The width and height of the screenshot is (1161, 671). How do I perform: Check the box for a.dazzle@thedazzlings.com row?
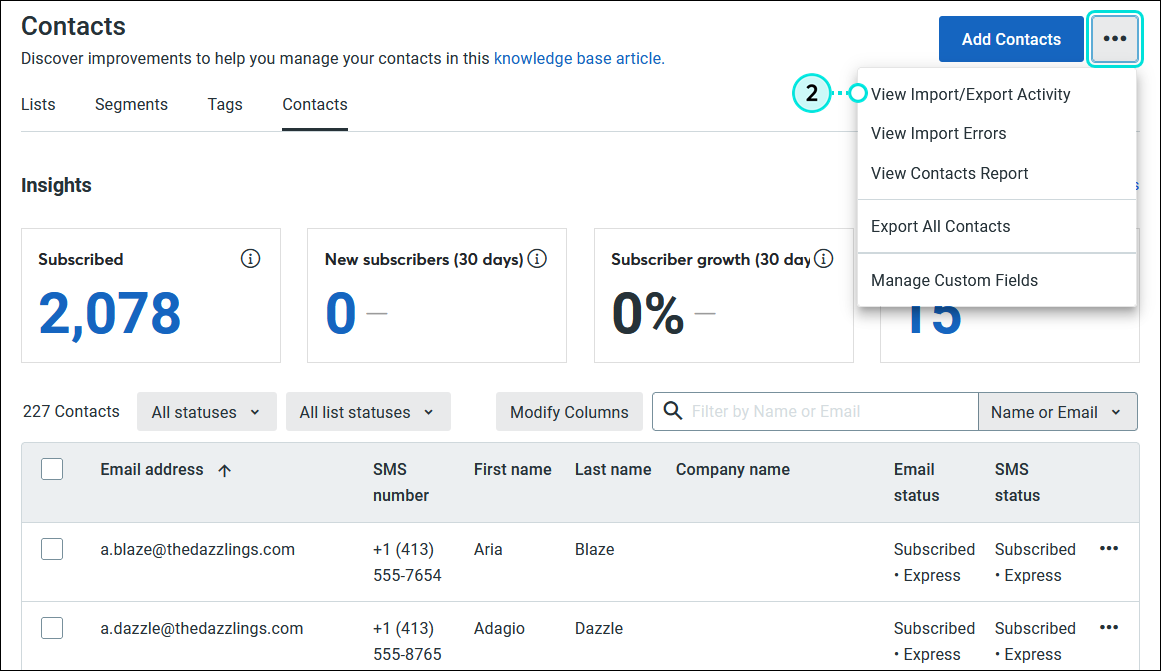click(52, 628)
